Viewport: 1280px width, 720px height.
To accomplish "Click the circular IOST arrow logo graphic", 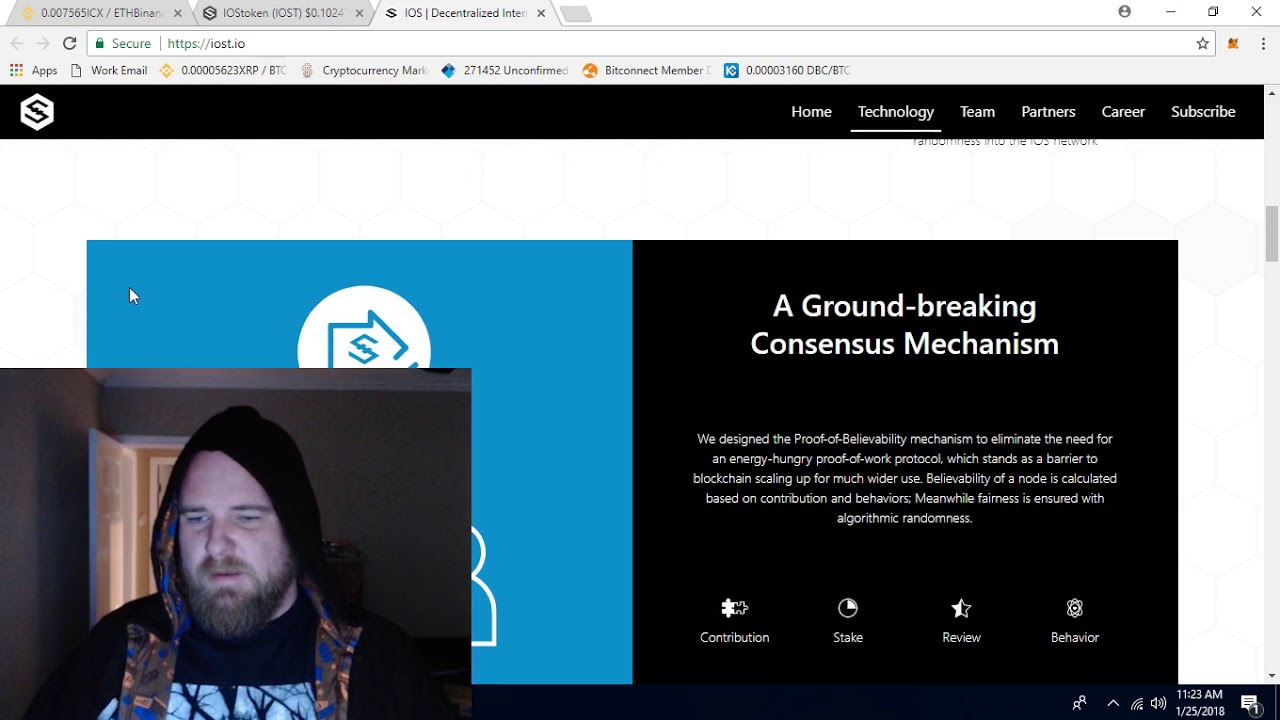I will [x=364, y=328].
